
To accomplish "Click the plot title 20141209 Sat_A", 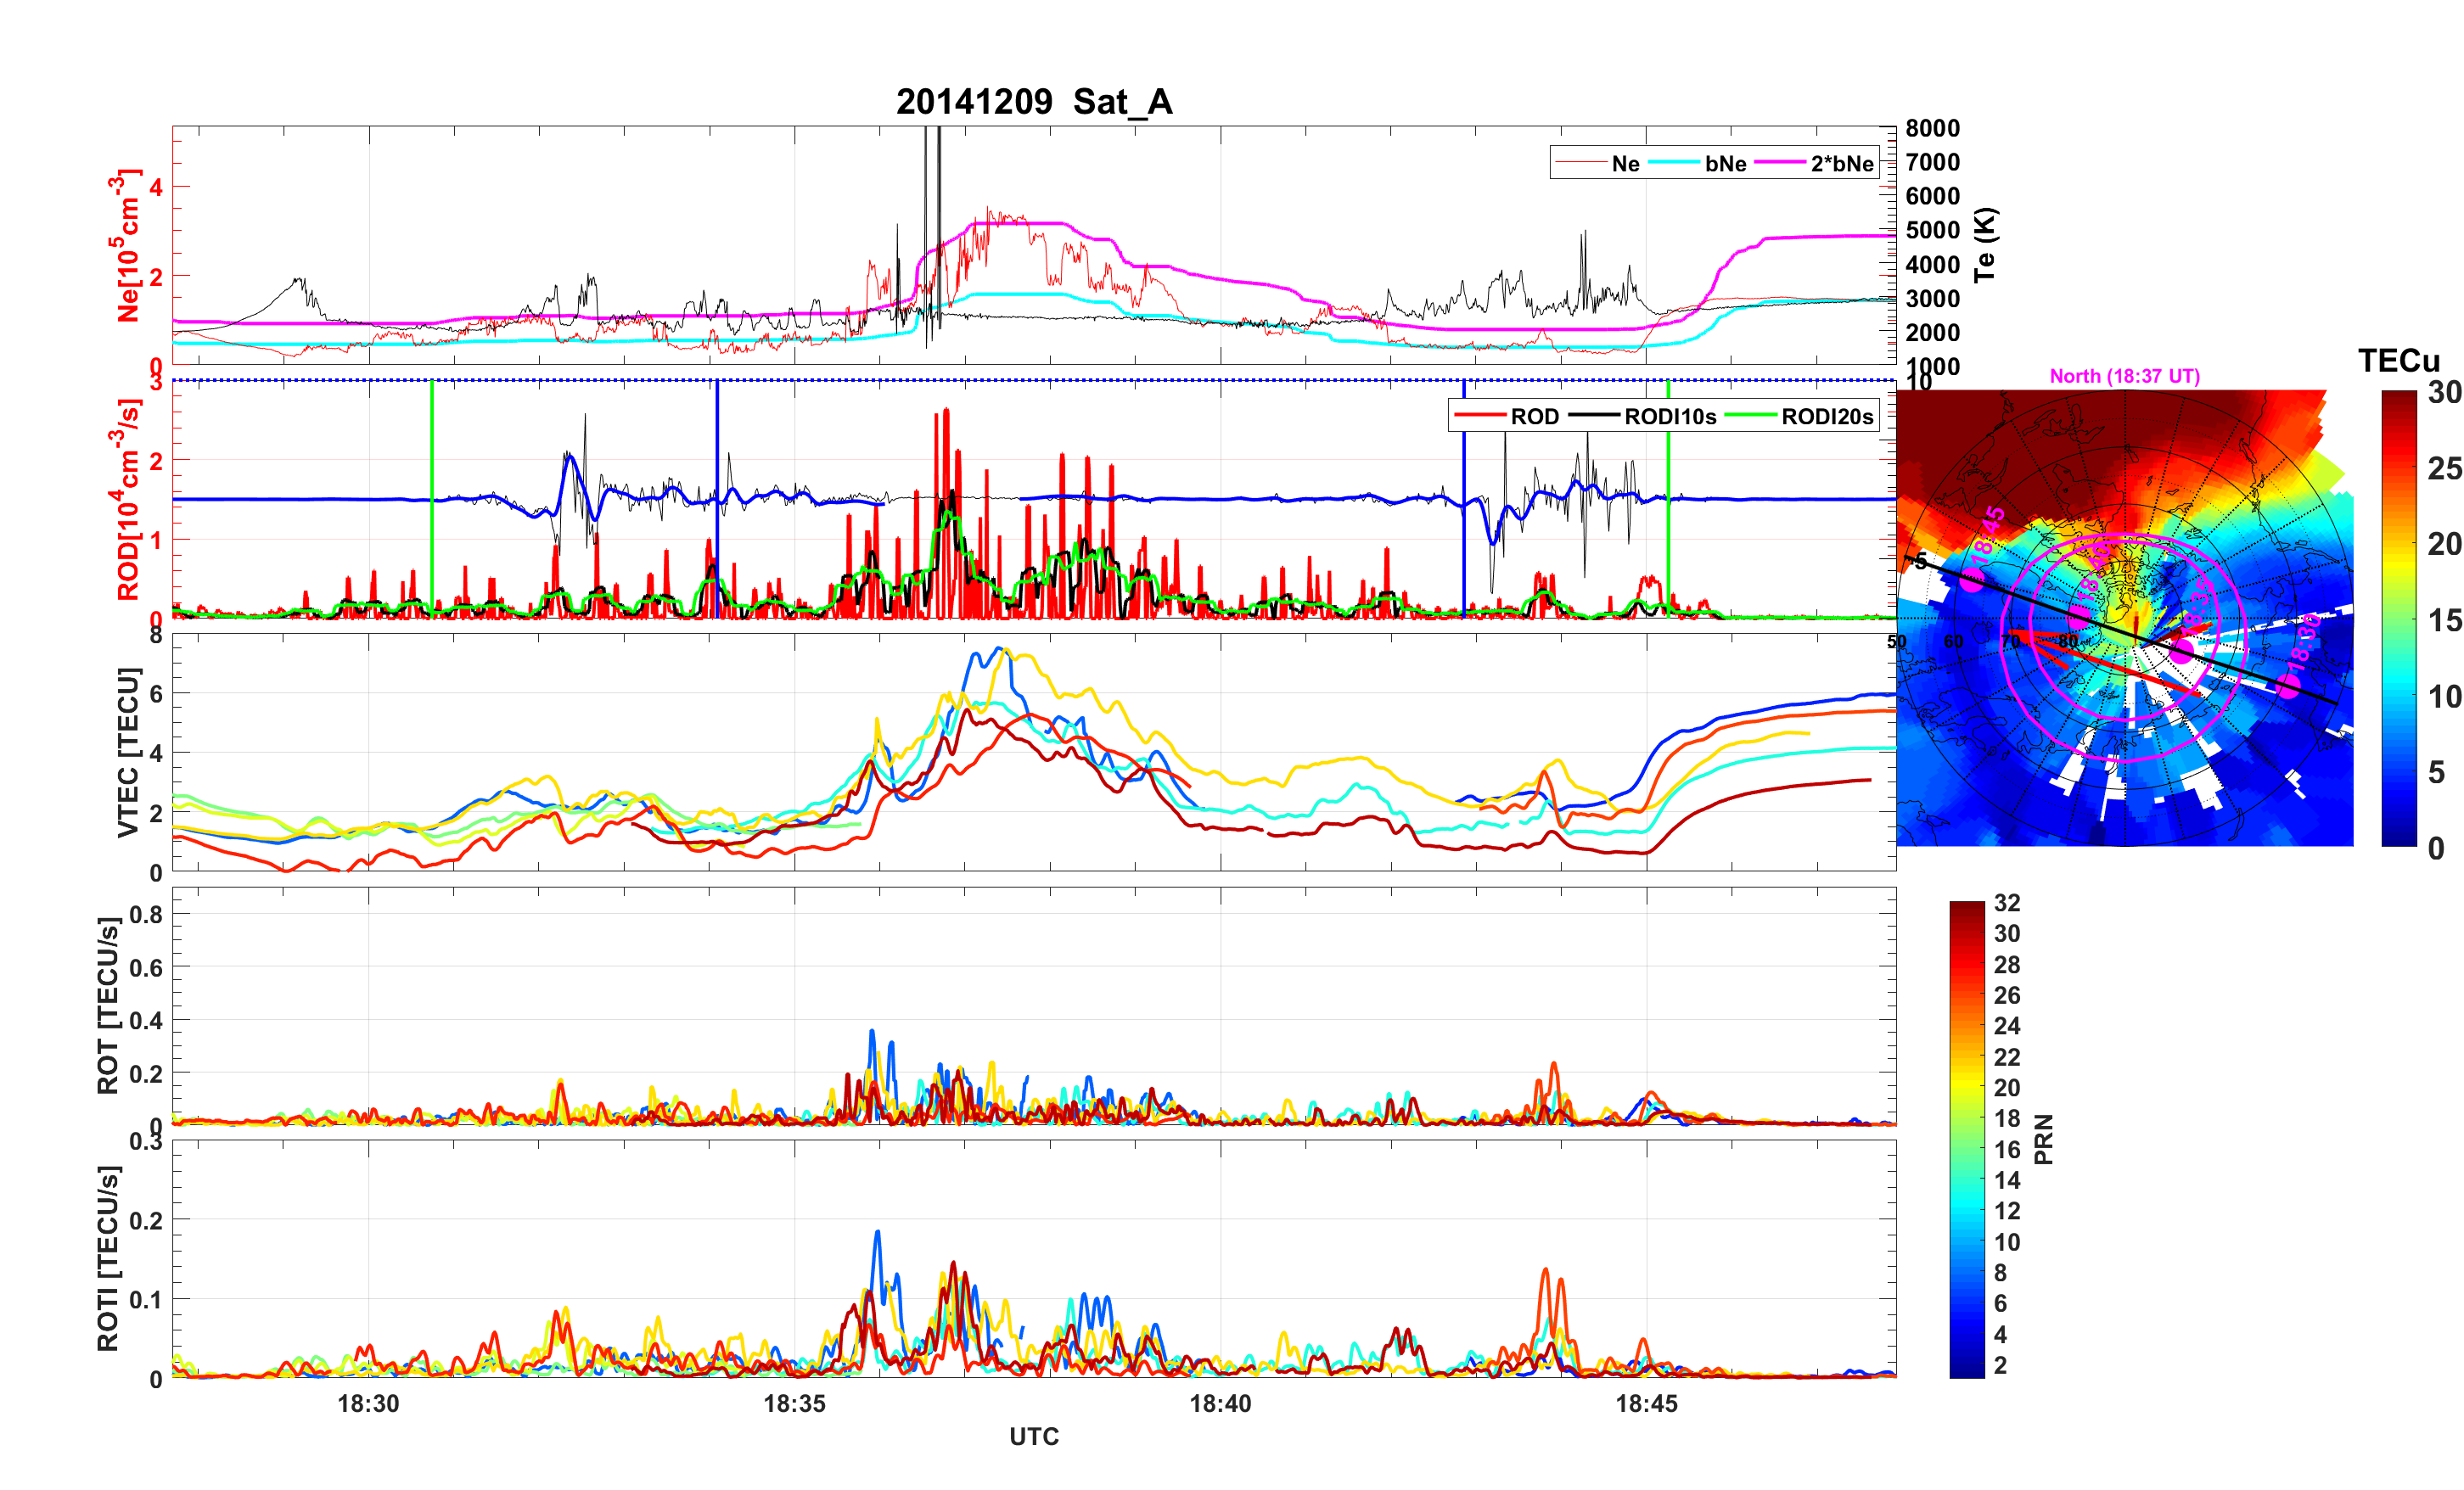I will (1033, 102).
